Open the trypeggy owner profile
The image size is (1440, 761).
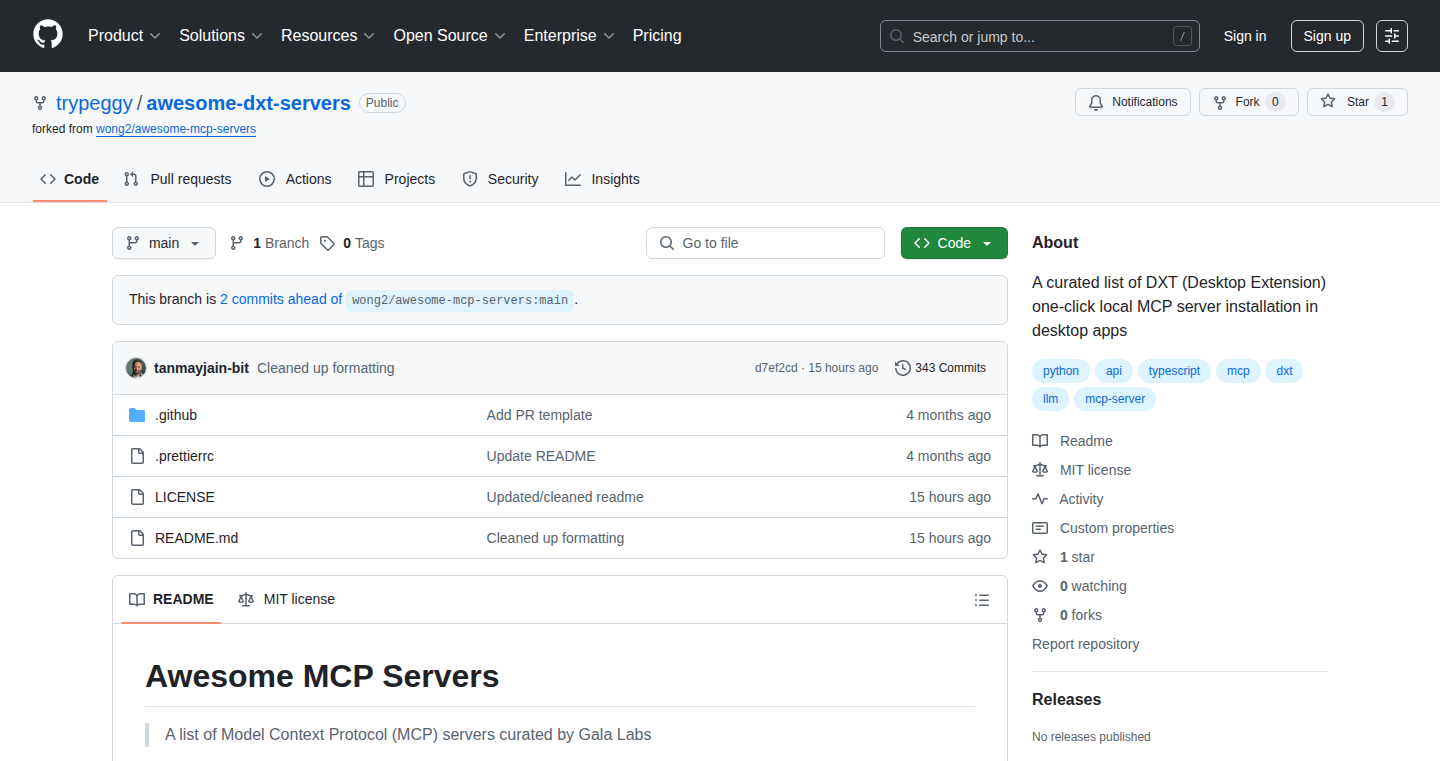(94, 103)
